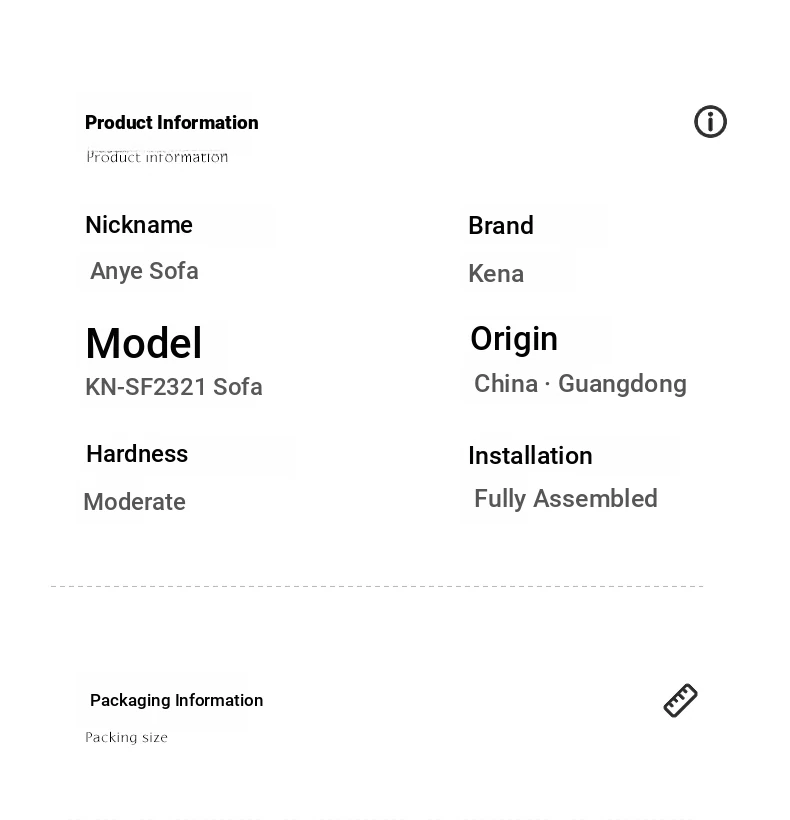Click the Packaging Information heading

pos(177,700)
